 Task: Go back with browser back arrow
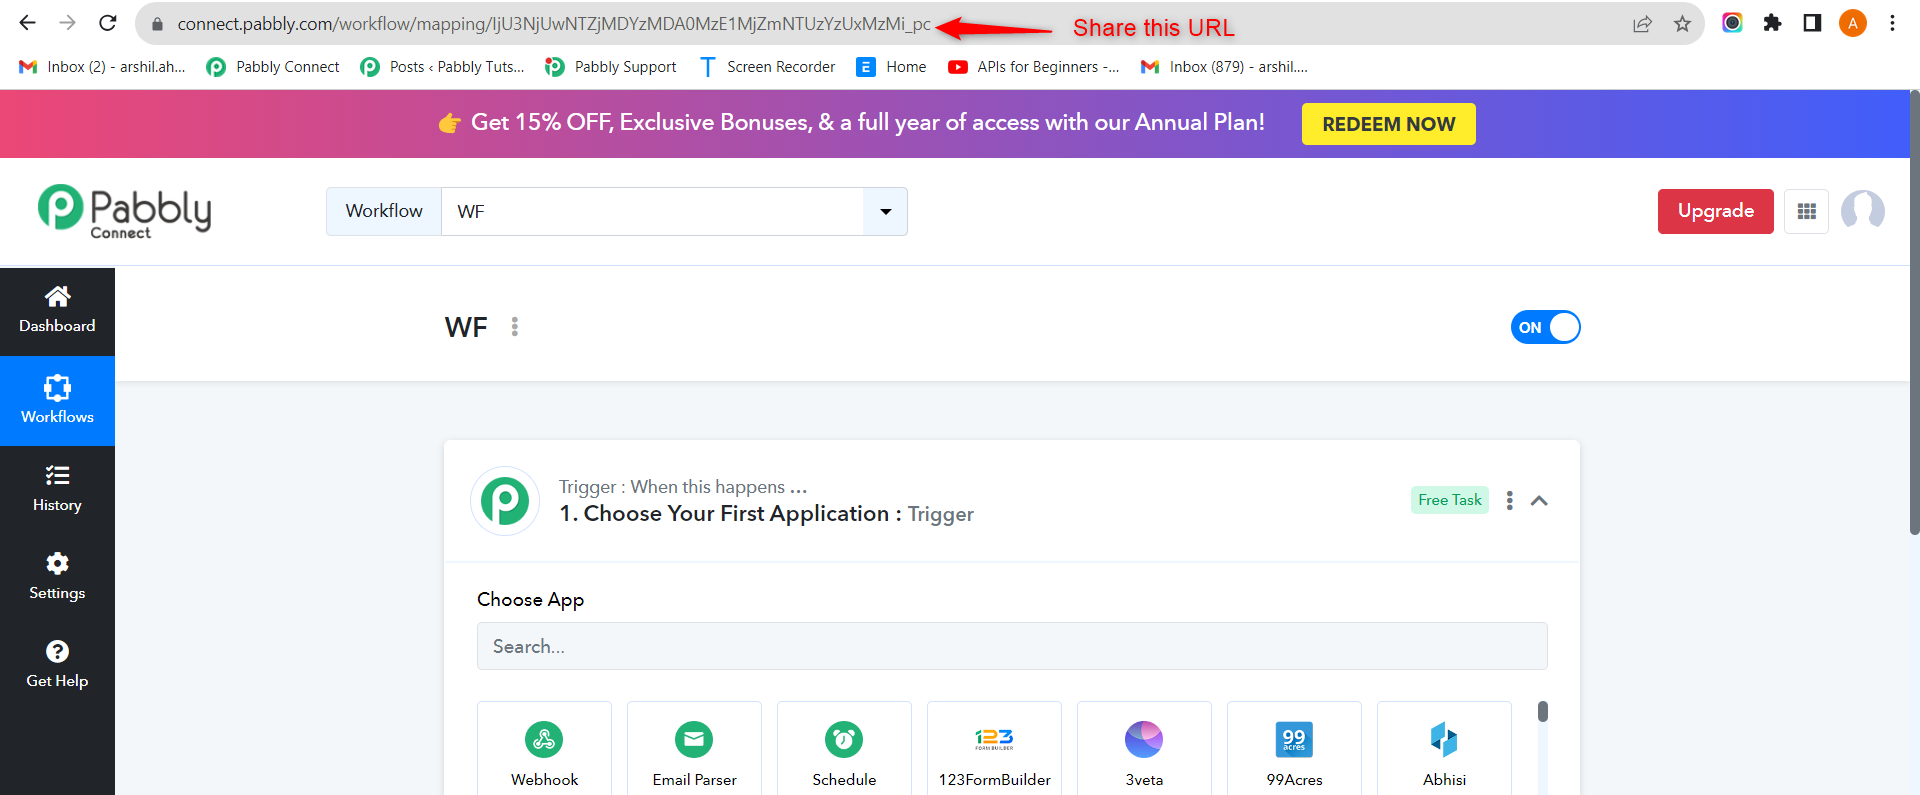pyautogui.click(x=28, y=23)
